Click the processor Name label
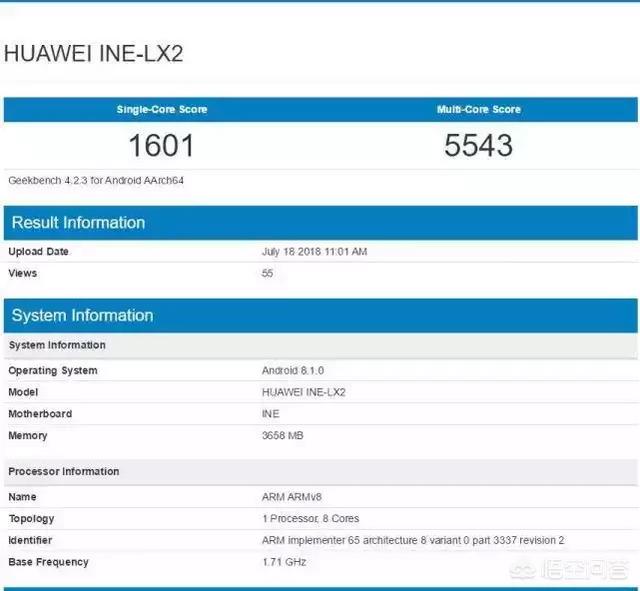The width and height of the screenshot is (640, 591). 22,497
